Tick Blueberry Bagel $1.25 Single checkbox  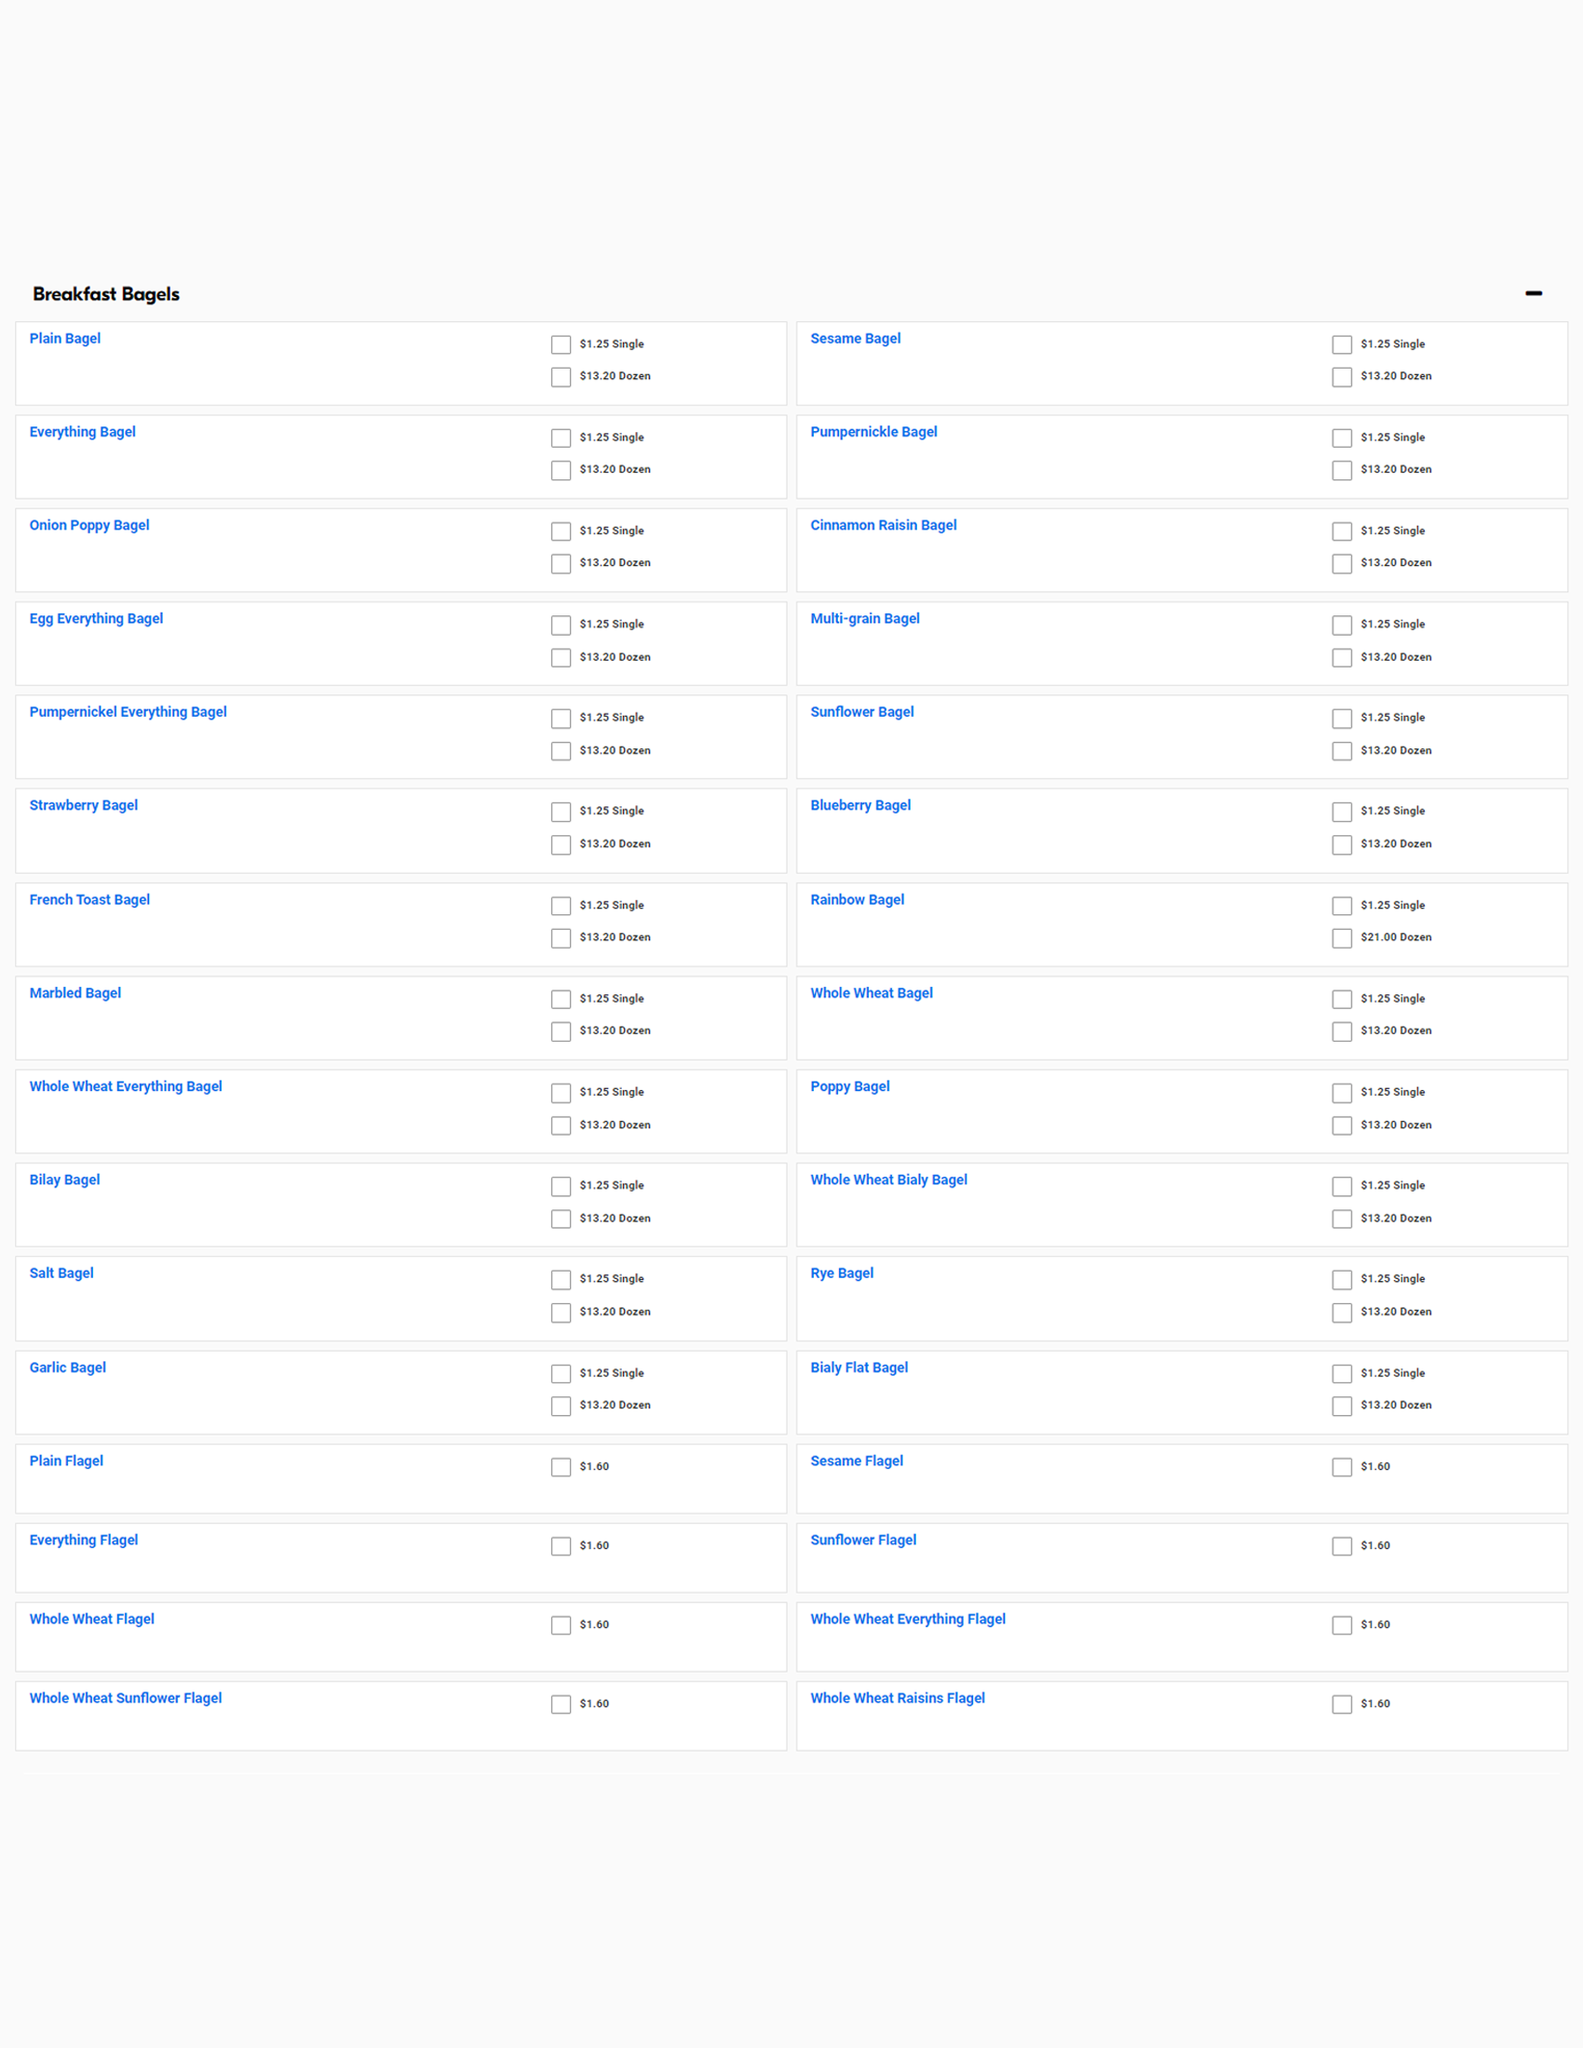tap(1341, 812)
